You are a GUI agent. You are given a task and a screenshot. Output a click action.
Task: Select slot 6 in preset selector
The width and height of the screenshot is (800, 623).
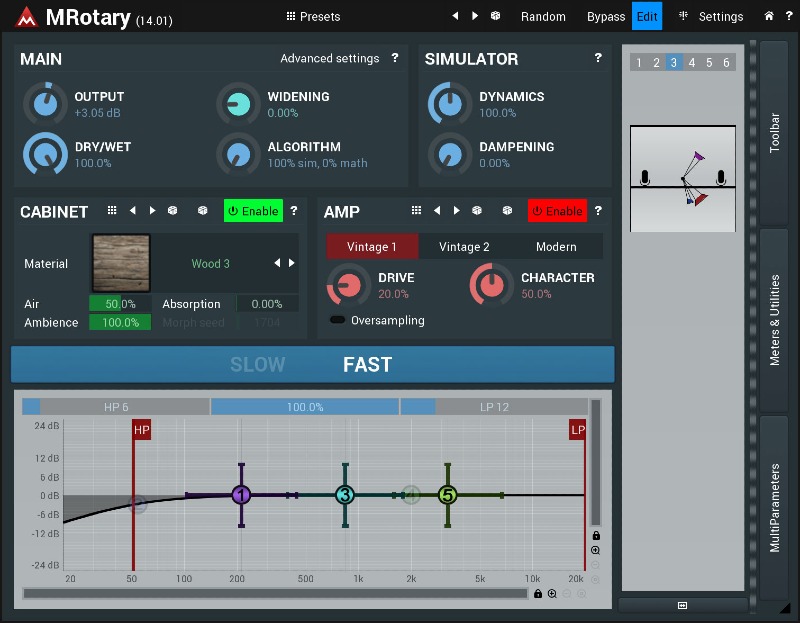point(726,62)
